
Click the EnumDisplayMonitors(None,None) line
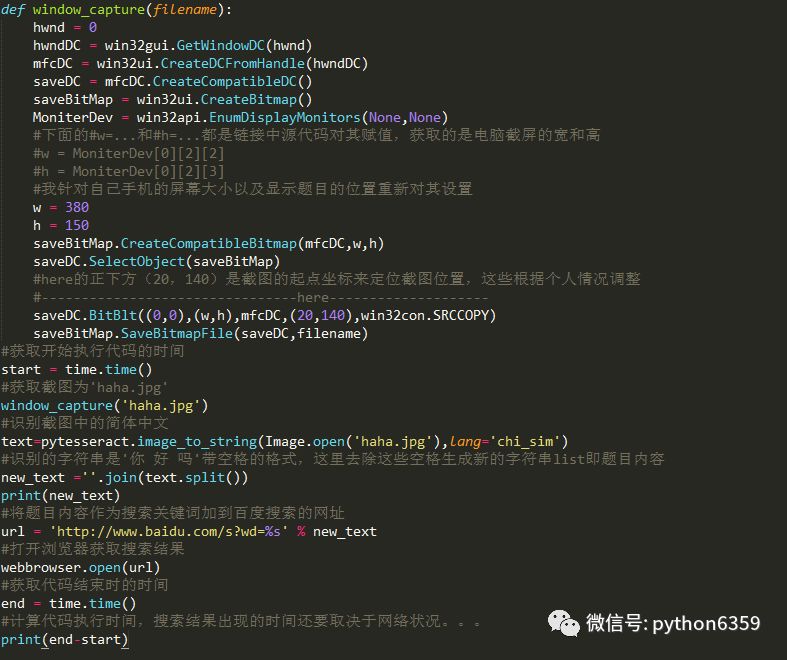240,117
